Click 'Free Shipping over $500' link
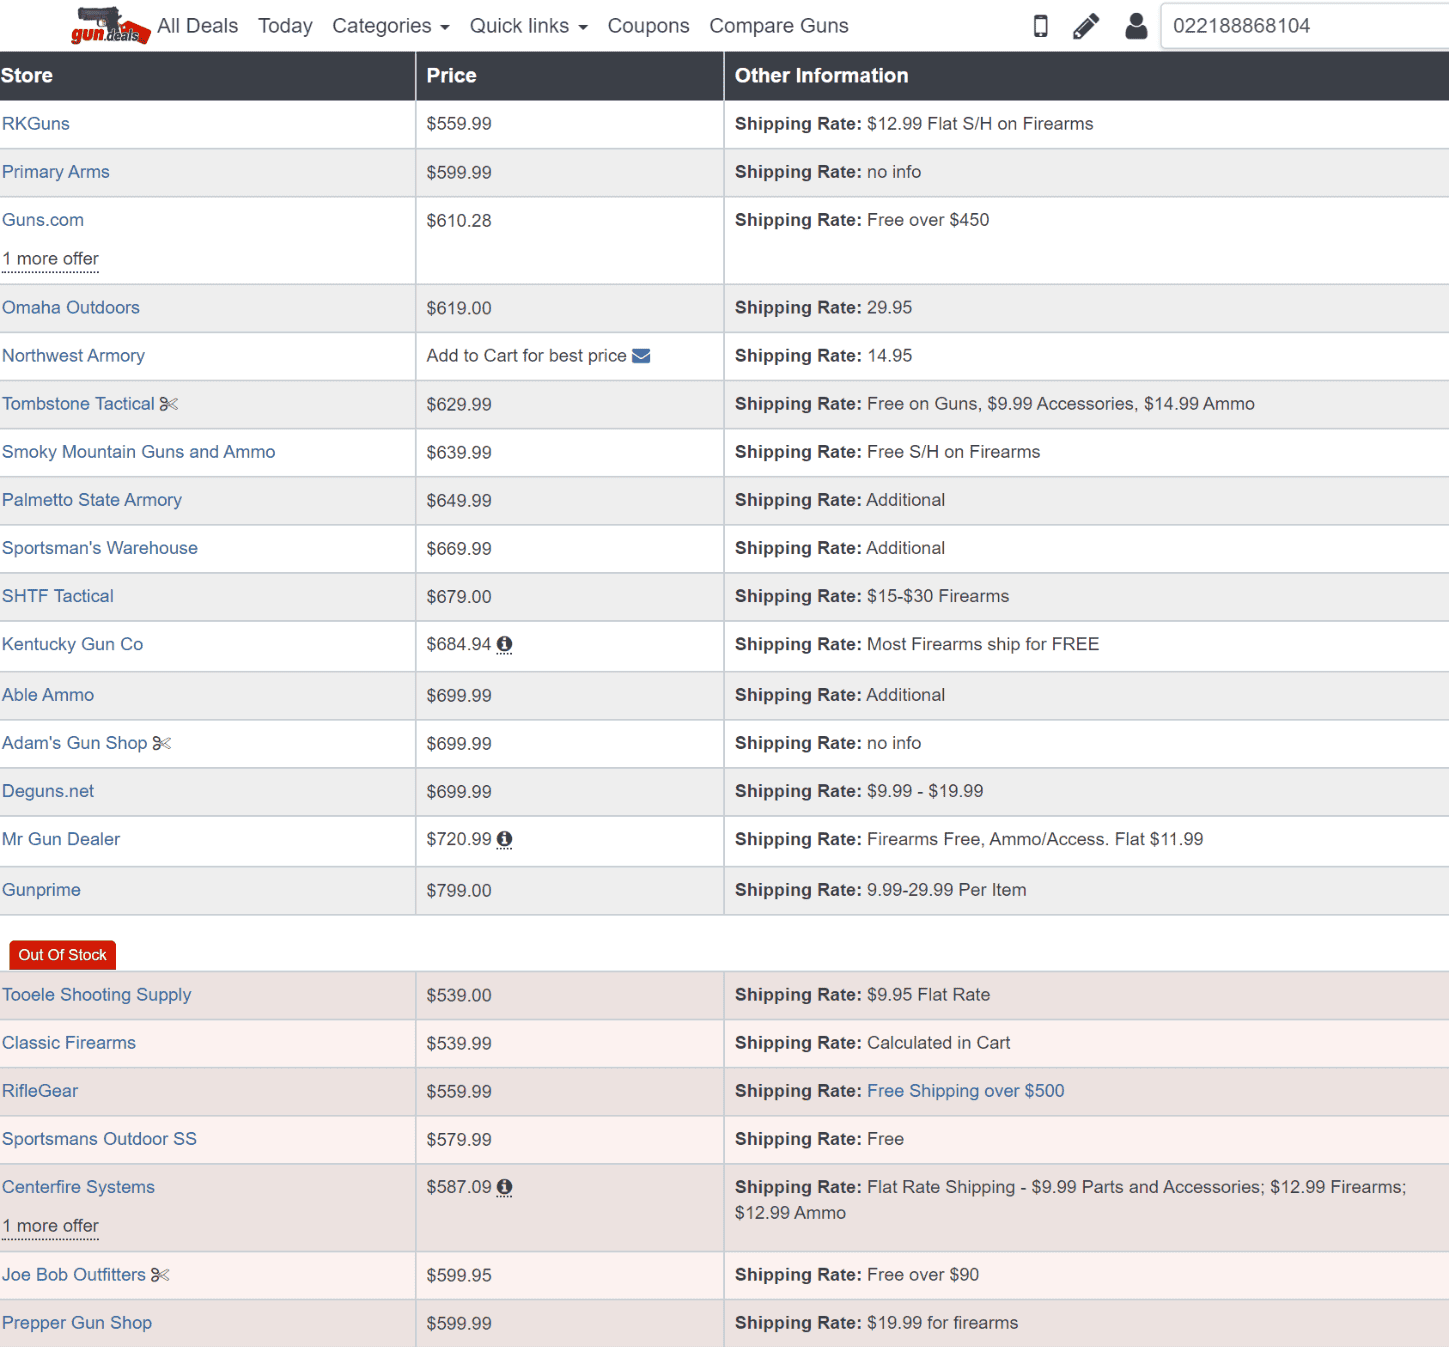 point(966,1091)
